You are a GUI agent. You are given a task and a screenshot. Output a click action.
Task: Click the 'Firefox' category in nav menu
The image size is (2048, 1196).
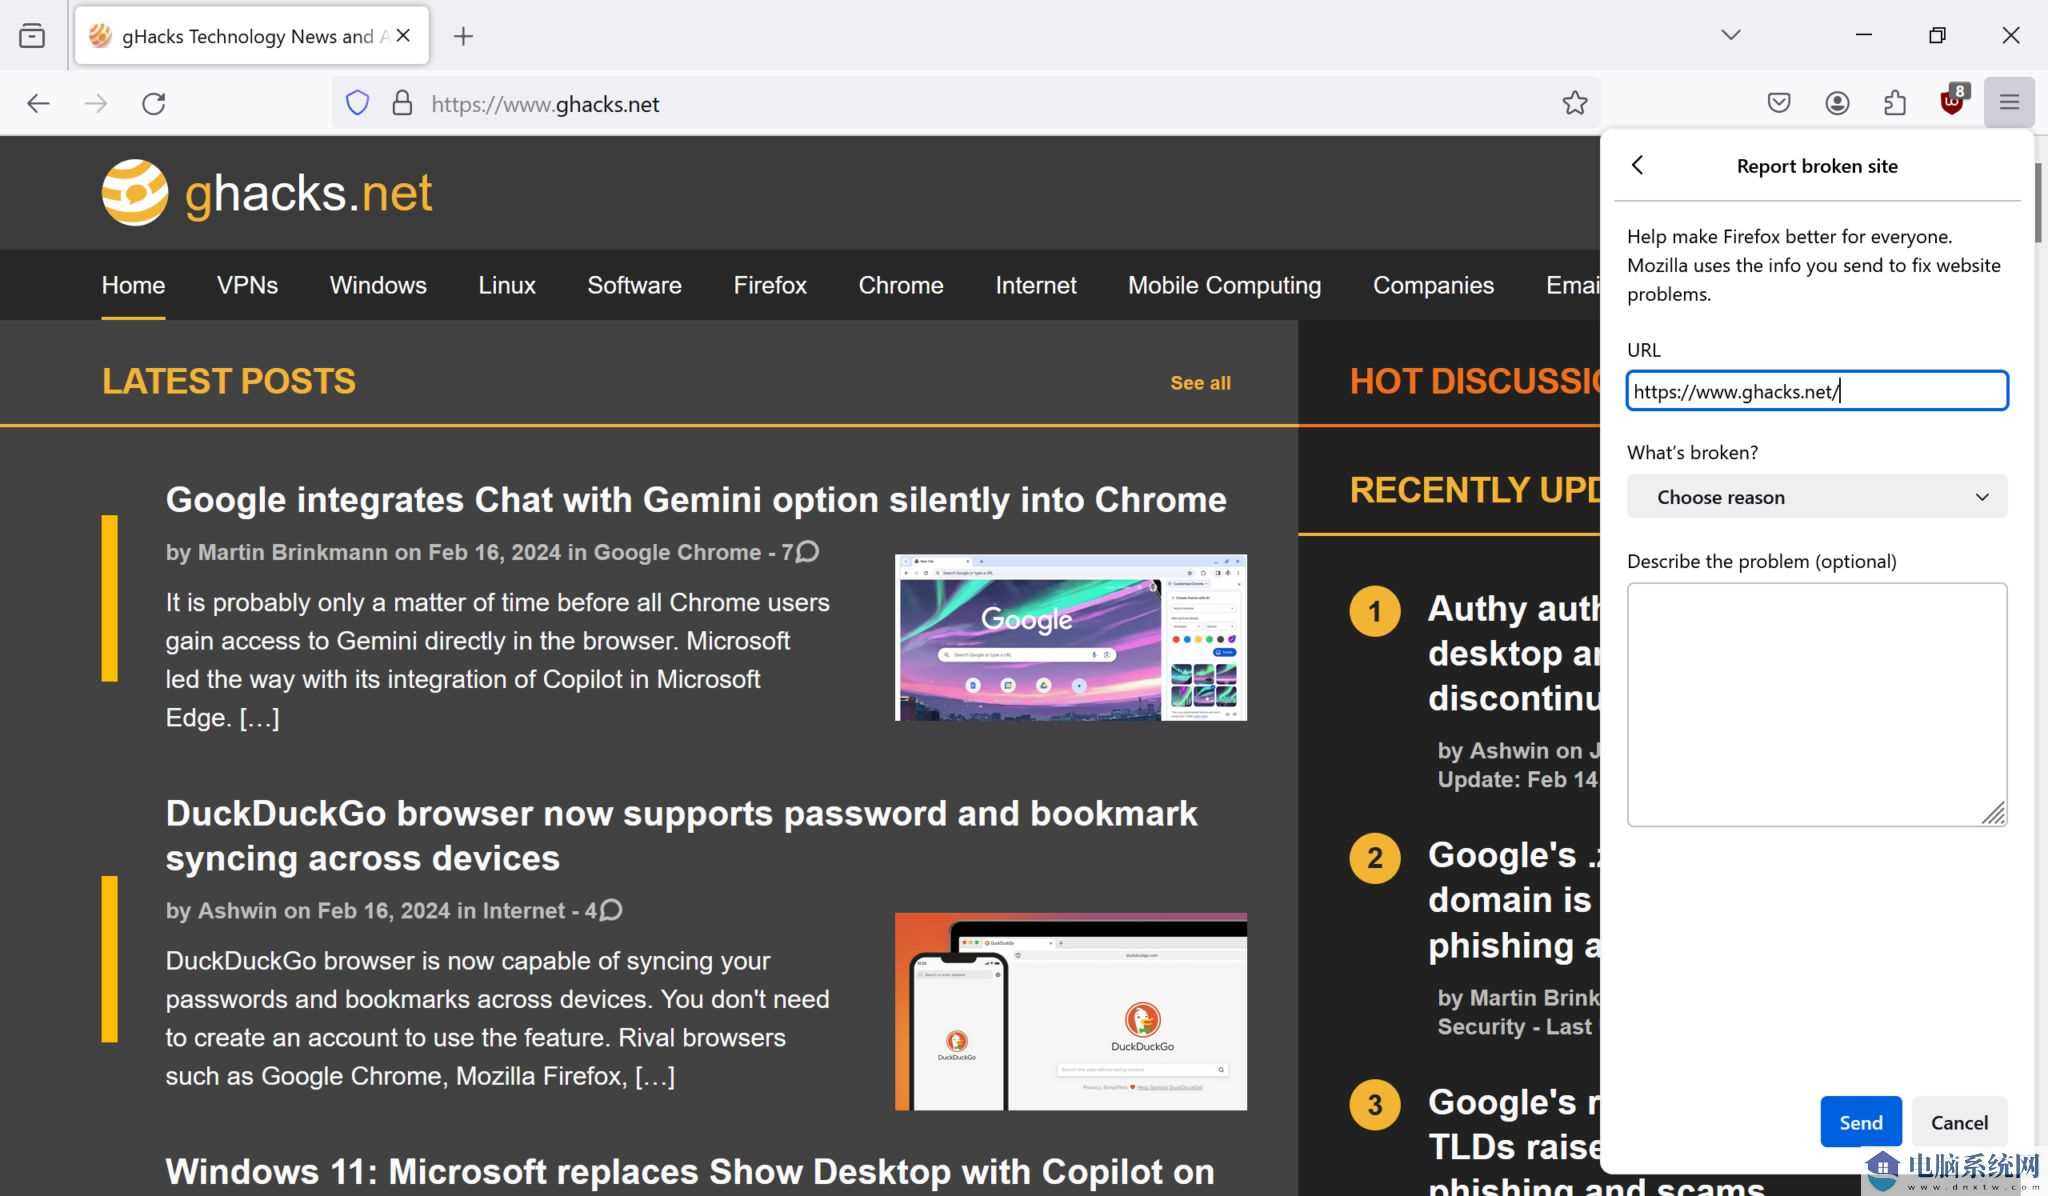[769, 283]
